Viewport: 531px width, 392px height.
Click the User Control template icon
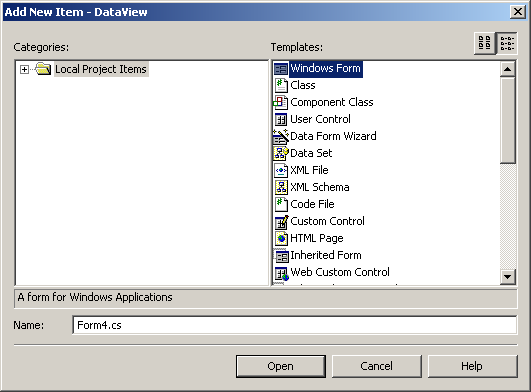[x=281, y=119]
